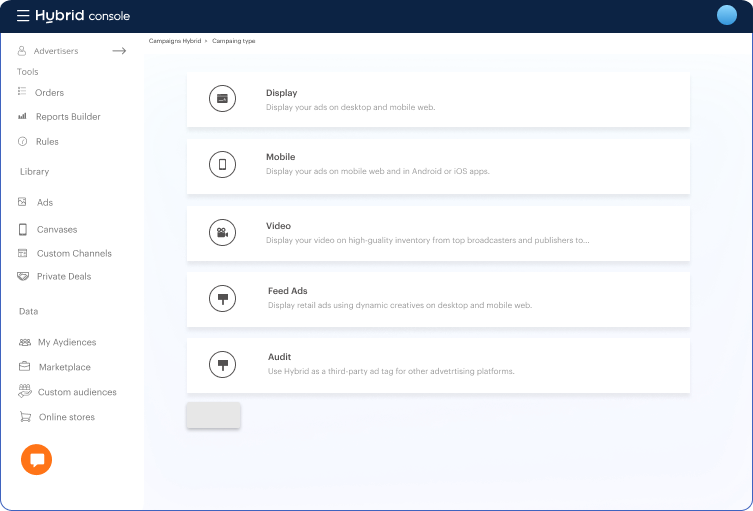The height and width of the screenshot is (511, 753).
Task: Click the Advertisers person icon
Action: pyautogui.click(x=22, y=50)
